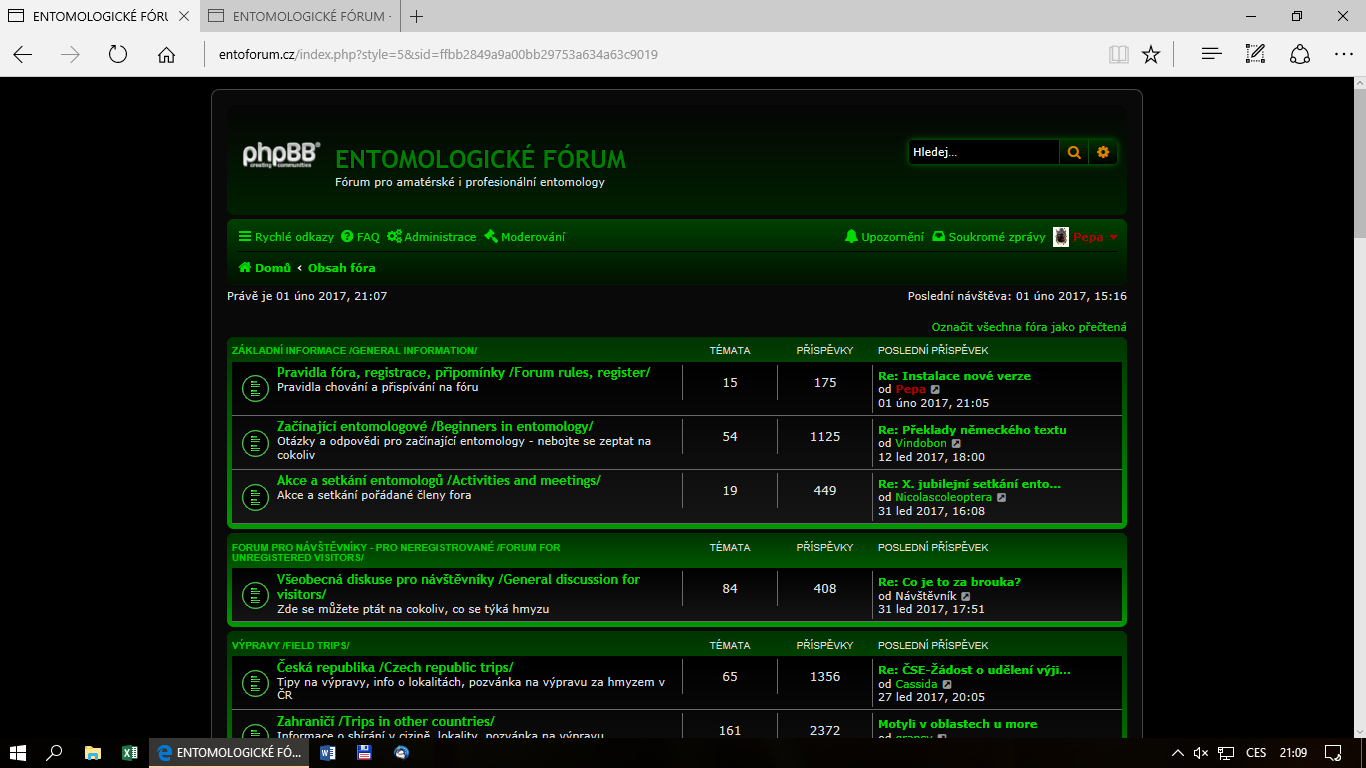Click the orange search magnifier button
Image resolution: width=1366 pixels, height=768 pixels.
click(x=1074, y=152)
